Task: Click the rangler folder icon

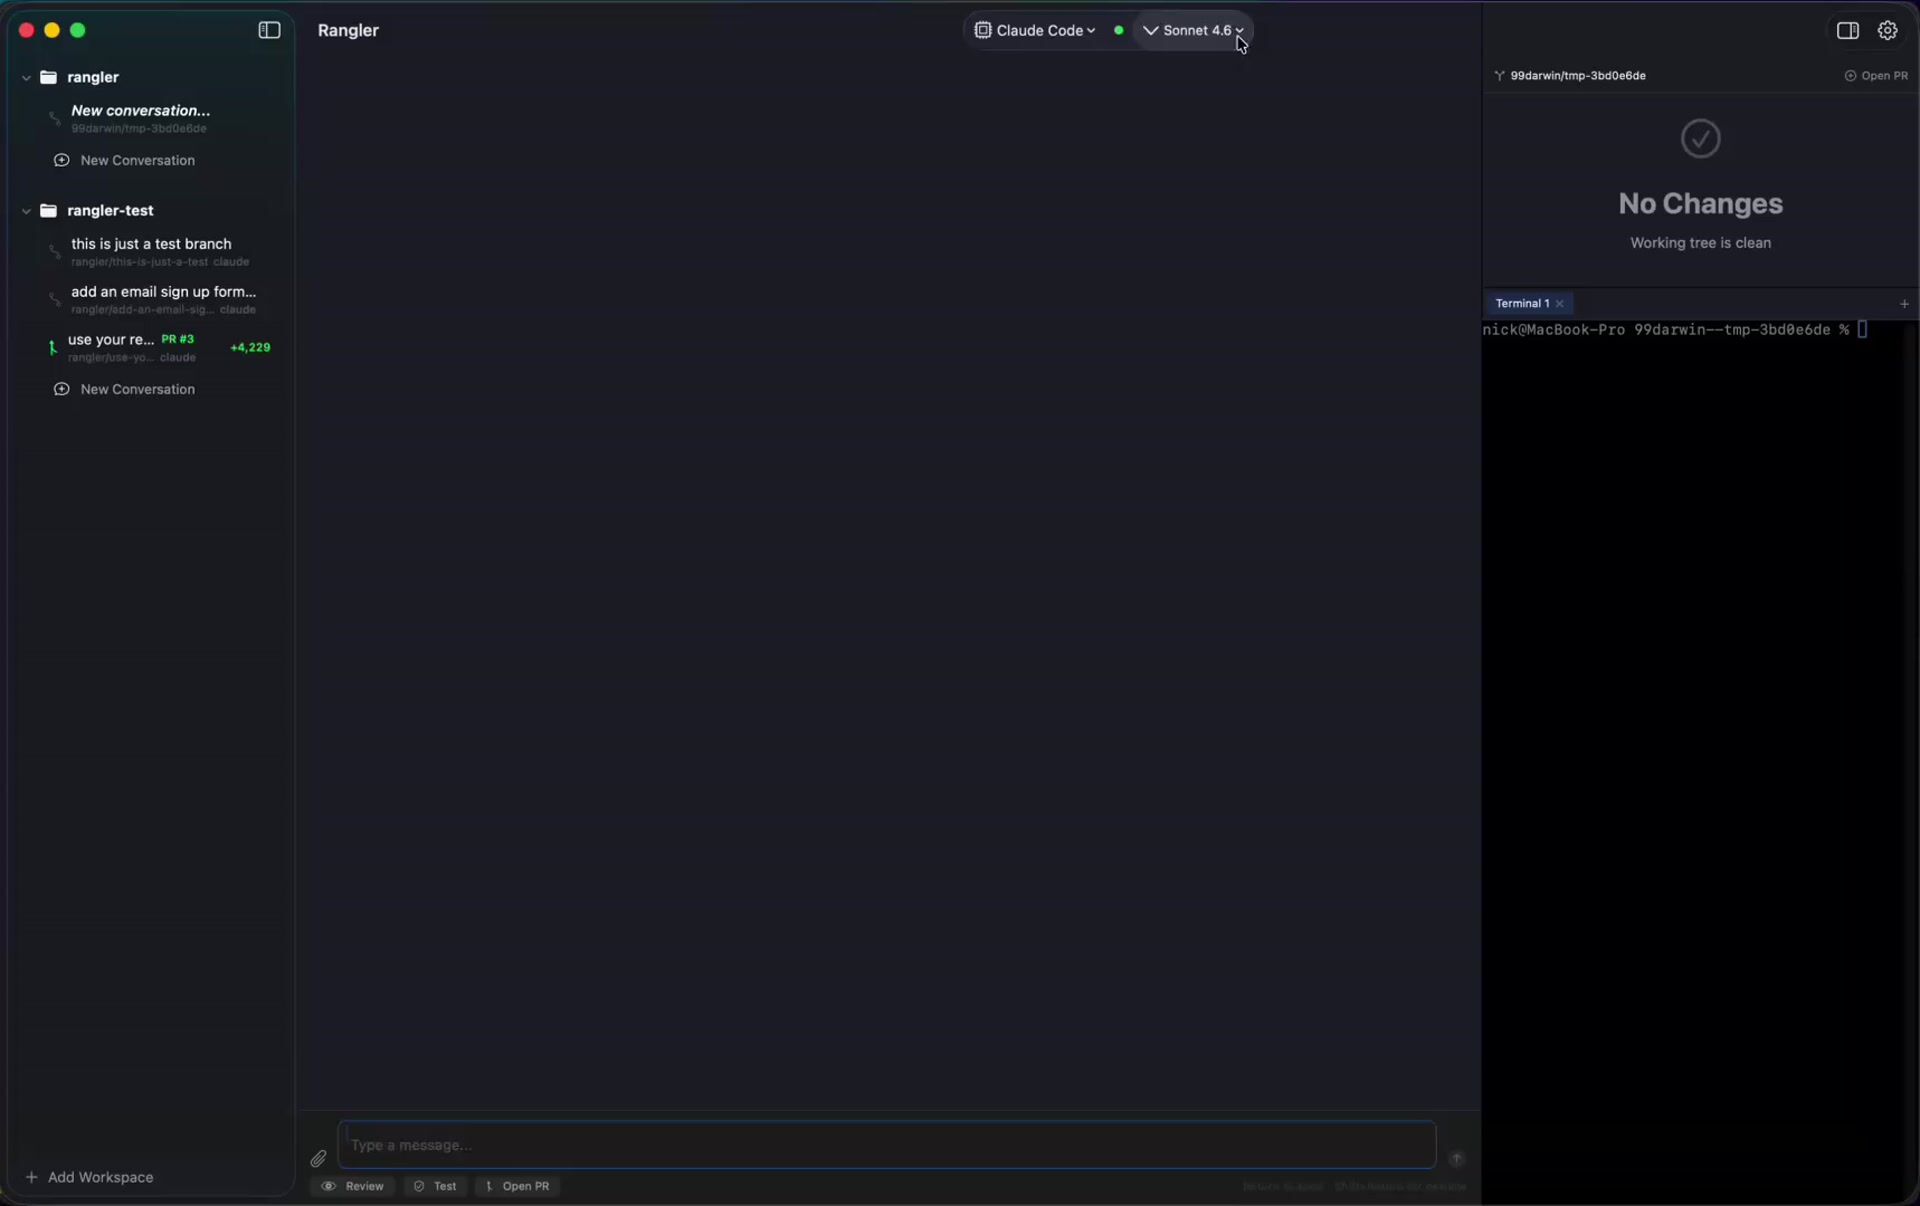Action: (48, 77)
